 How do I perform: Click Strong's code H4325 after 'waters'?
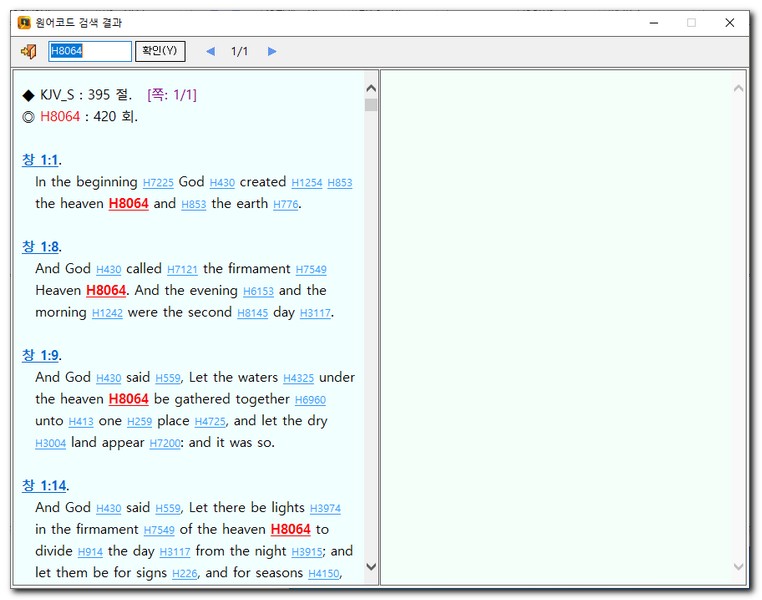298,378
